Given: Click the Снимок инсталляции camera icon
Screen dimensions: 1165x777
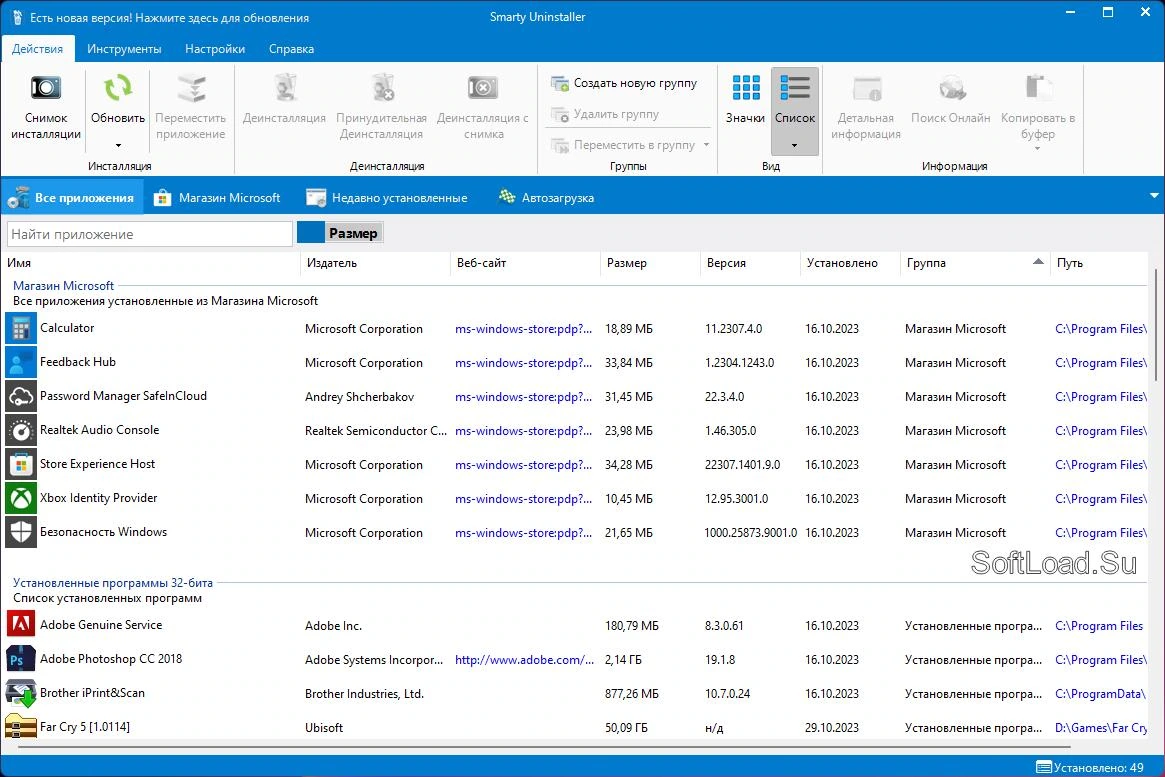Looking at the screenshot, I should click(x=45, y=88).
